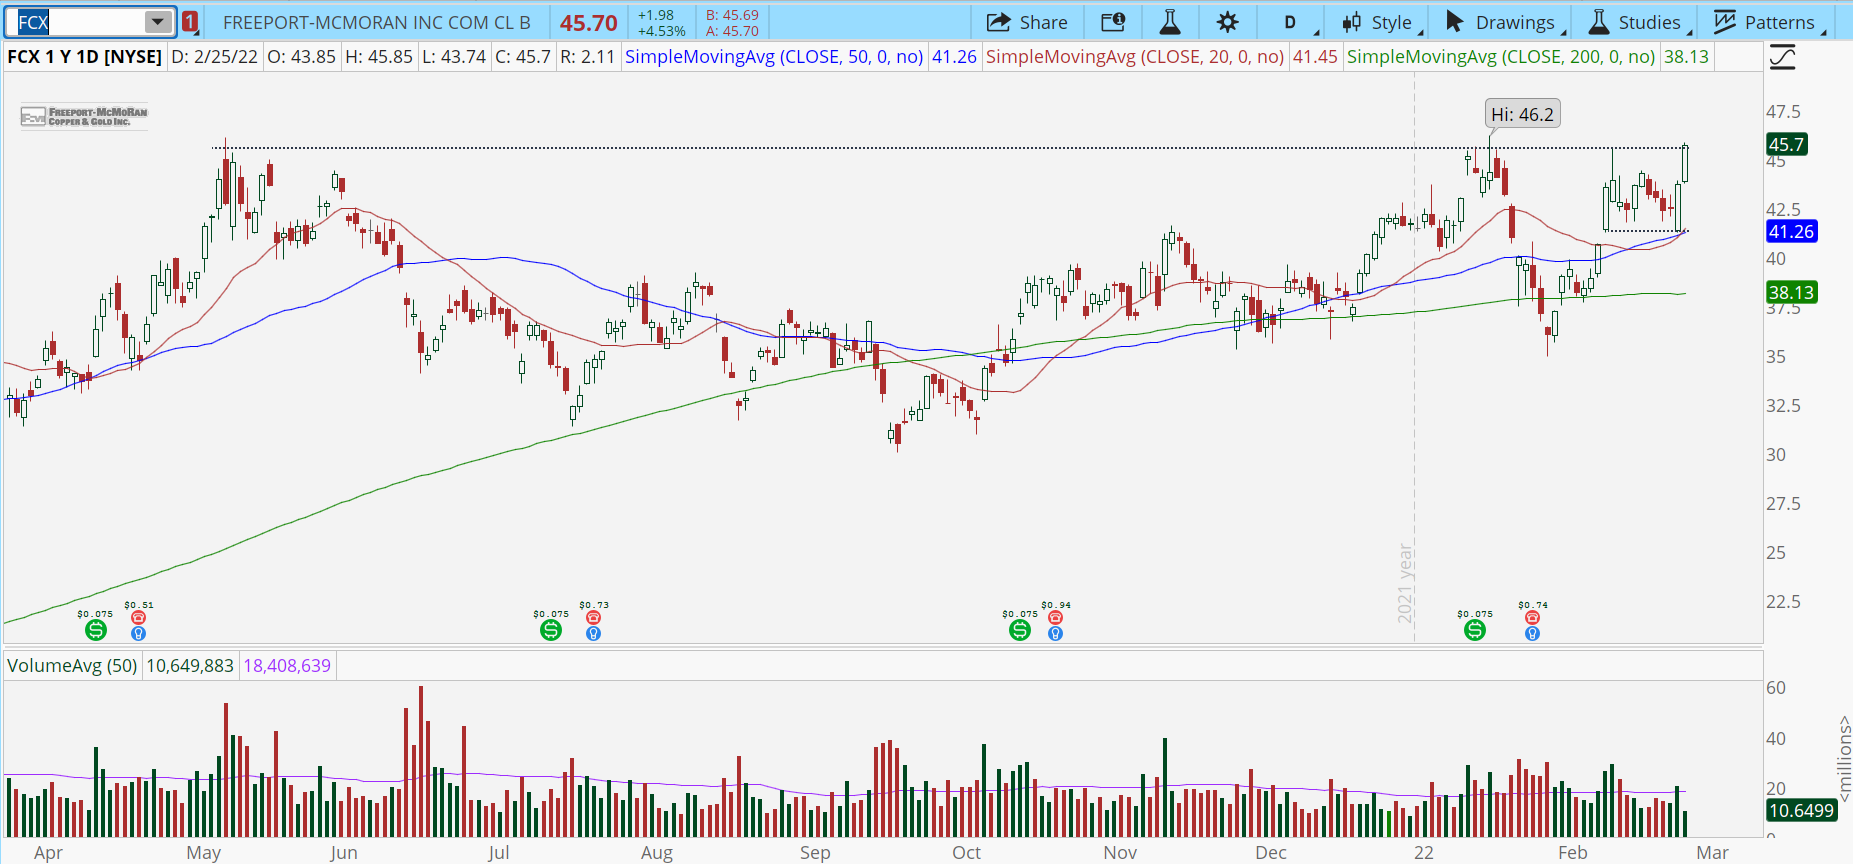Viewport: 1853px width, 864px height.
Task: Click the FREEPORT-MCMORAN INC COM CL B description
Action: (377, 22)
